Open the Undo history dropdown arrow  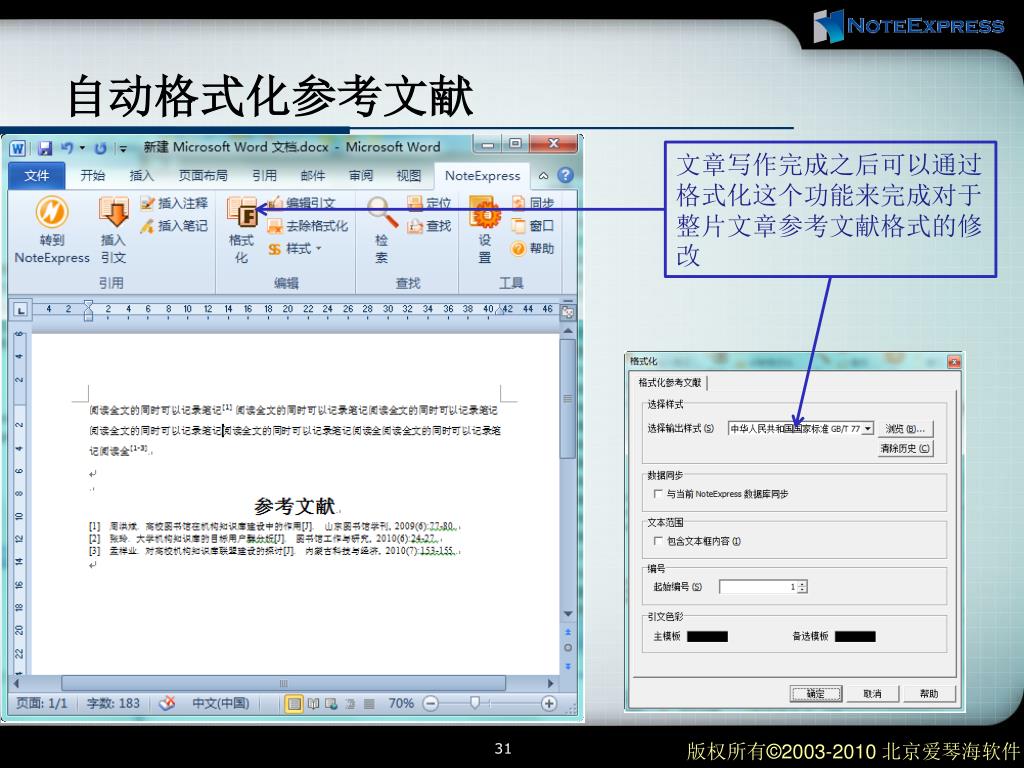tap(82, 148)
